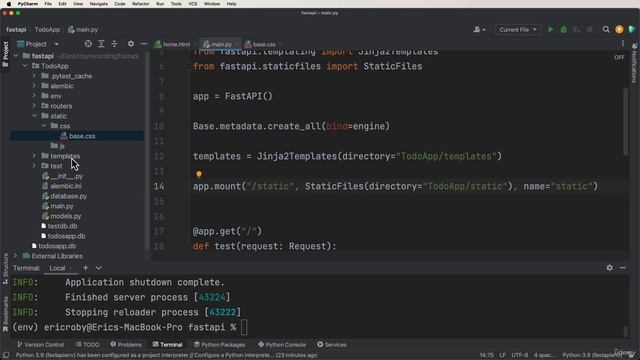Click the terminal vertical scrollbar
This screenshot has width=640, height=360.
[625, 331]
